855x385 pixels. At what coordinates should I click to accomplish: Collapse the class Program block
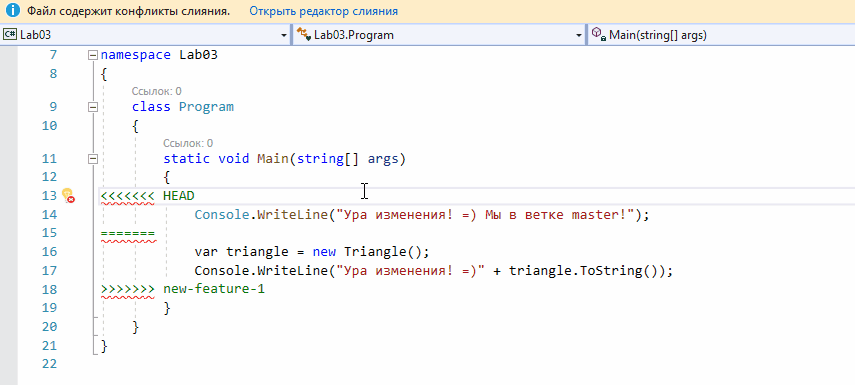coord(93,107)
